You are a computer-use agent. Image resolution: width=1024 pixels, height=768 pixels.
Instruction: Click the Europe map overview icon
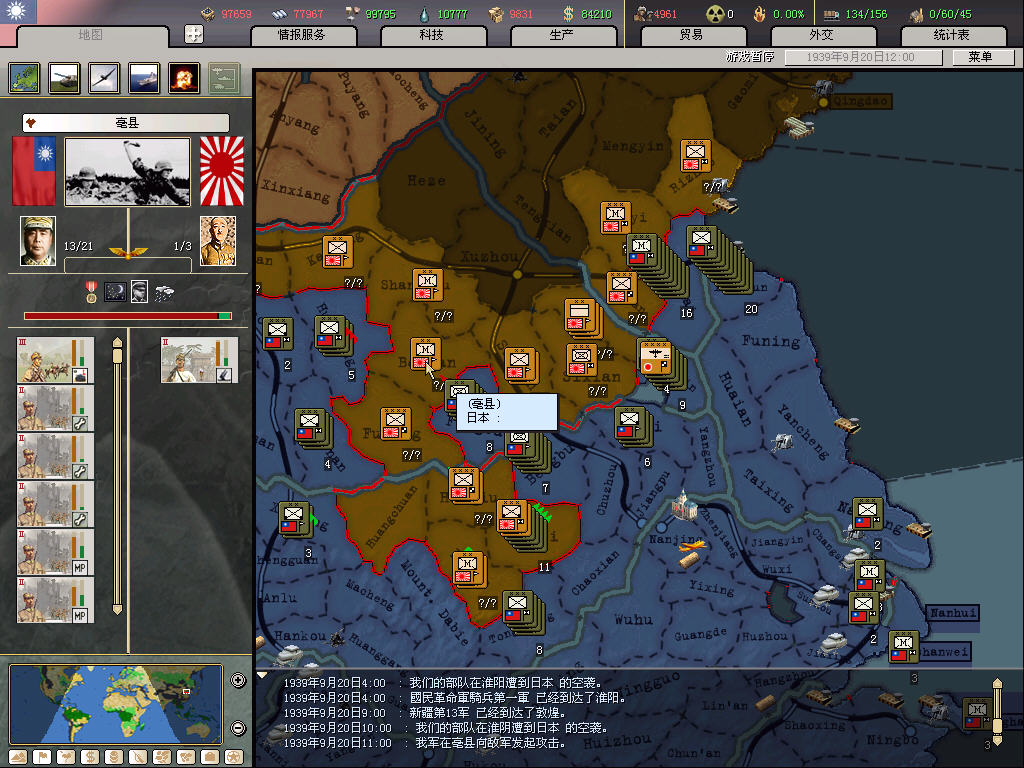click(x=25, y=78)
